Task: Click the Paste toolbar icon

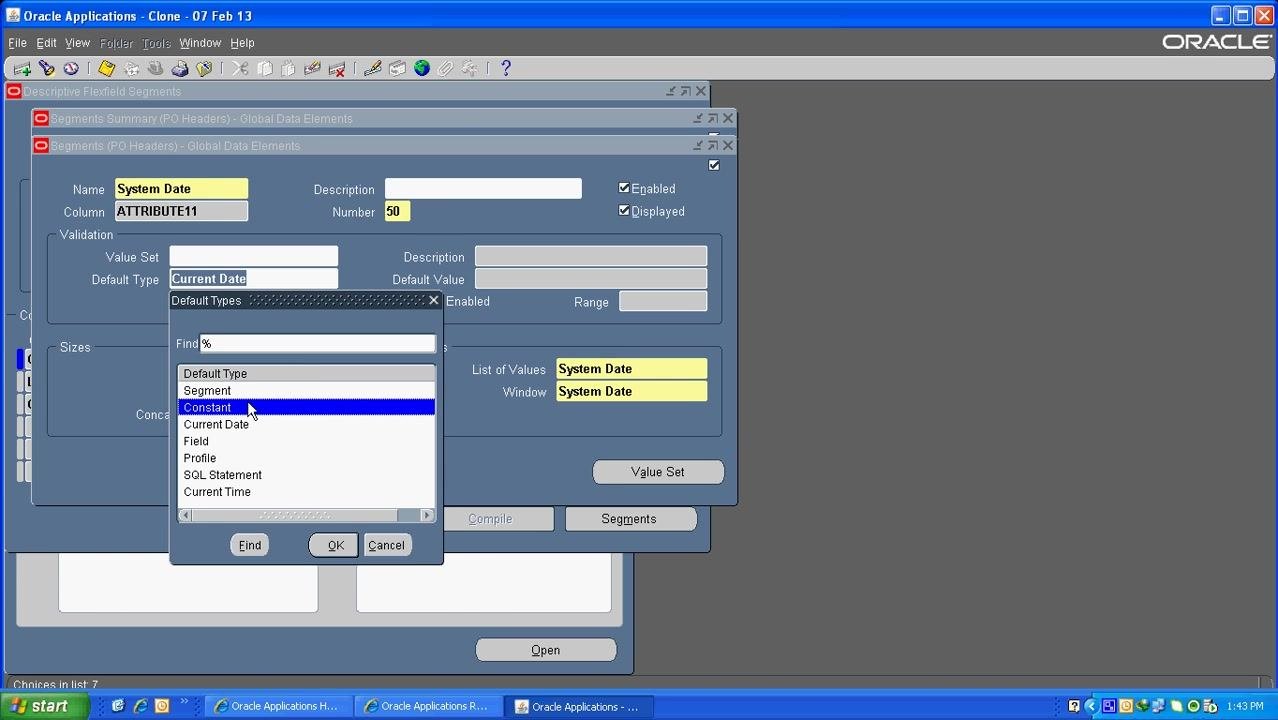Action: point(288,69)
